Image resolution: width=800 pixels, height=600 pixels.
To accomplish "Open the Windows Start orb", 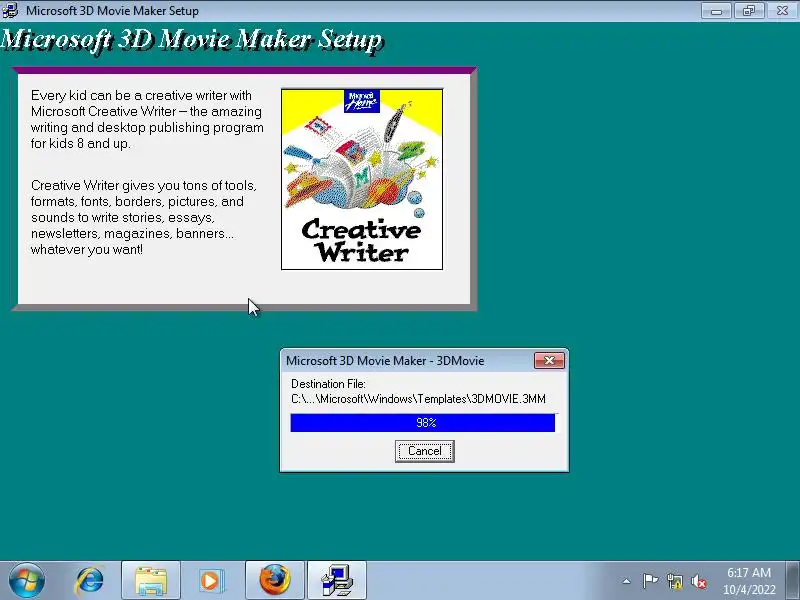I will (x=27, y=580).
